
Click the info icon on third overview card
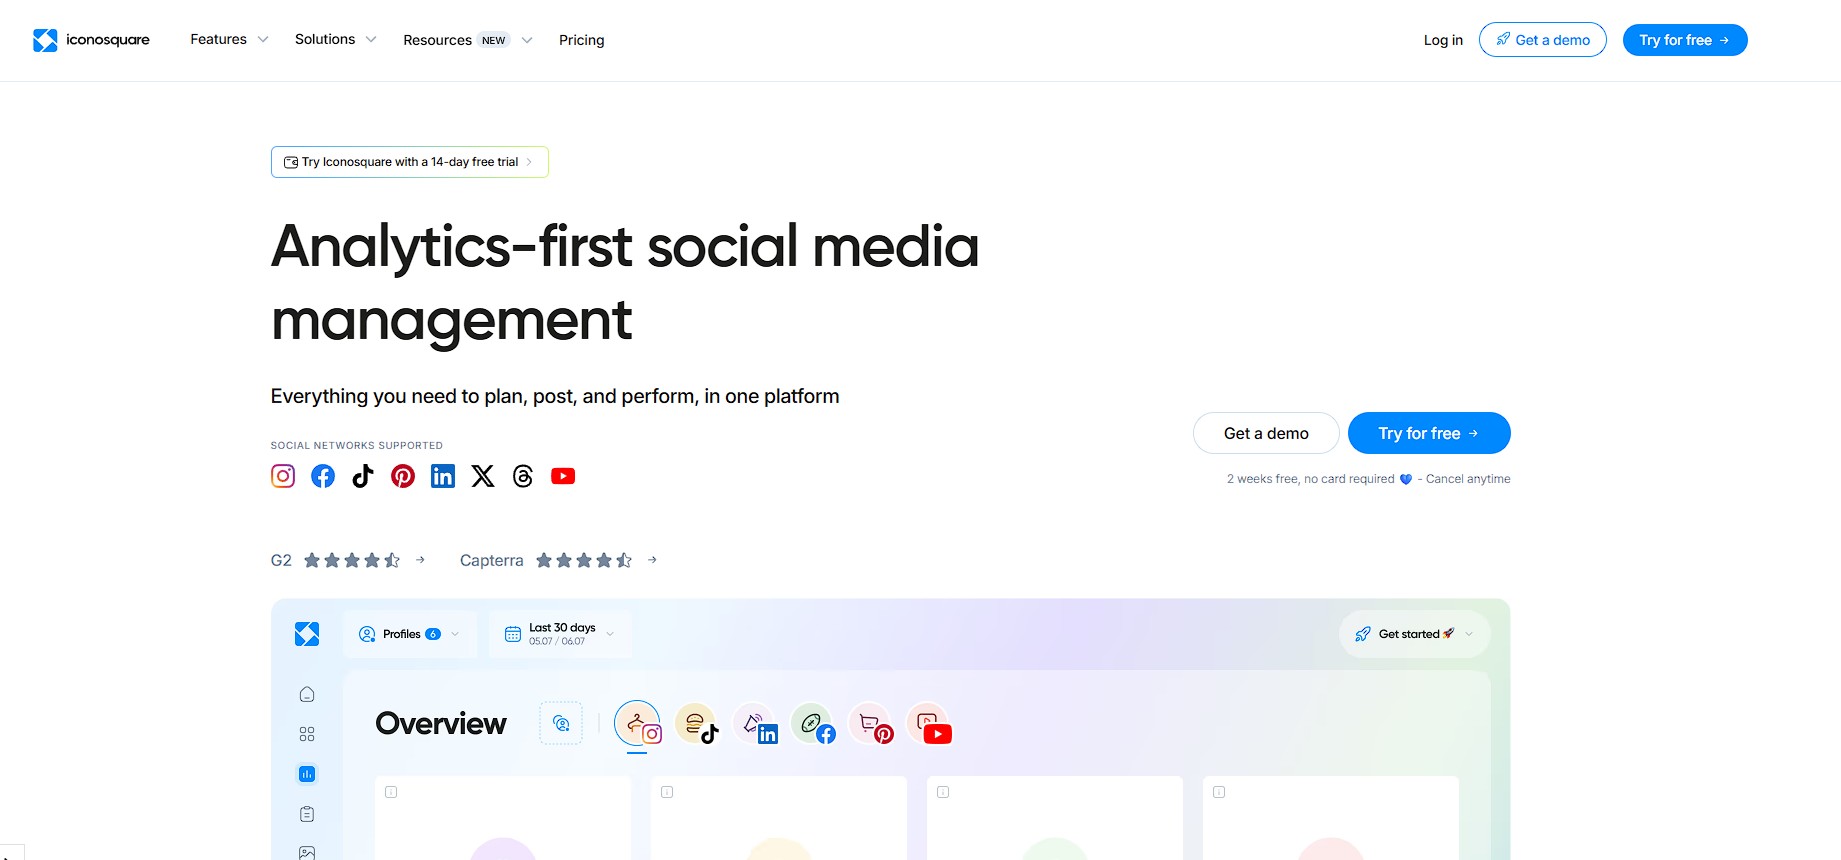[x=943, y=792]
